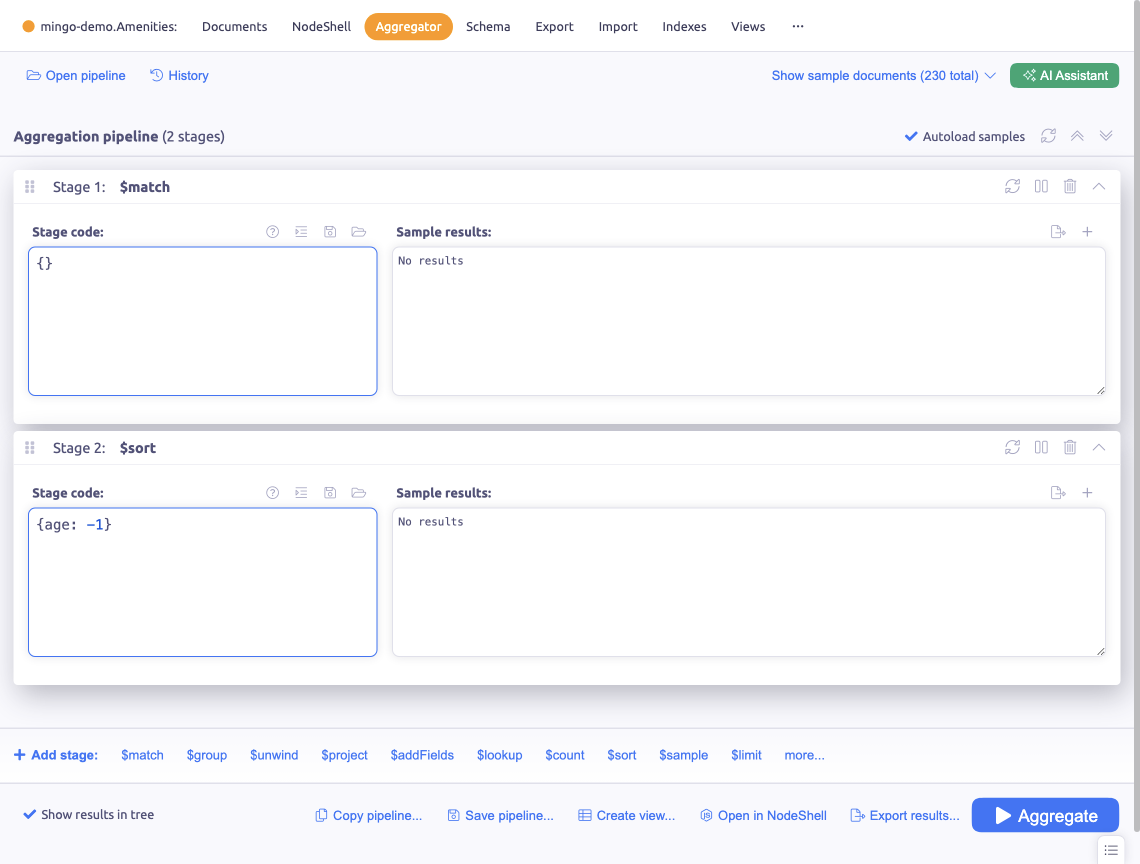Refresh Stage 2 sample results
1140x864 pixels.
coord(1012,448)
